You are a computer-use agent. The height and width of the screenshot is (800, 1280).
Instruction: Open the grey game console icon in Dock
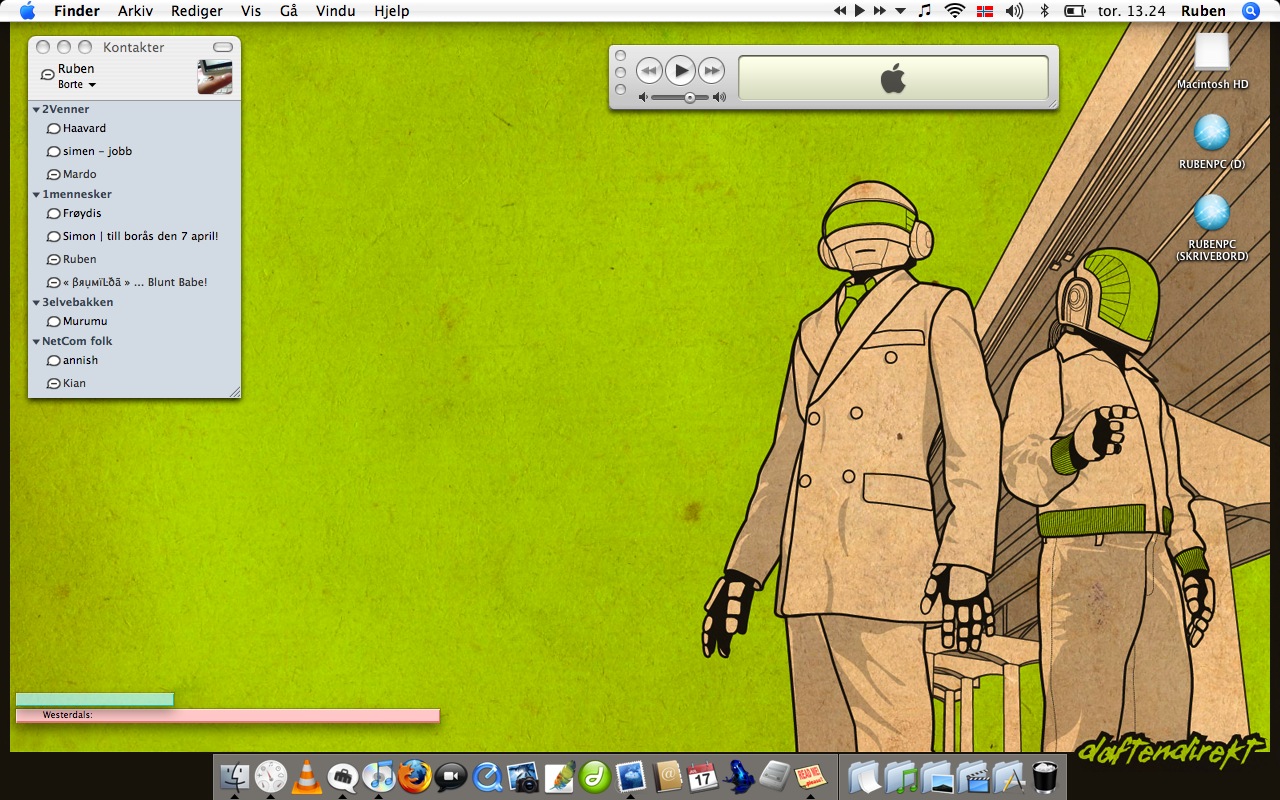tap(775, 776)
